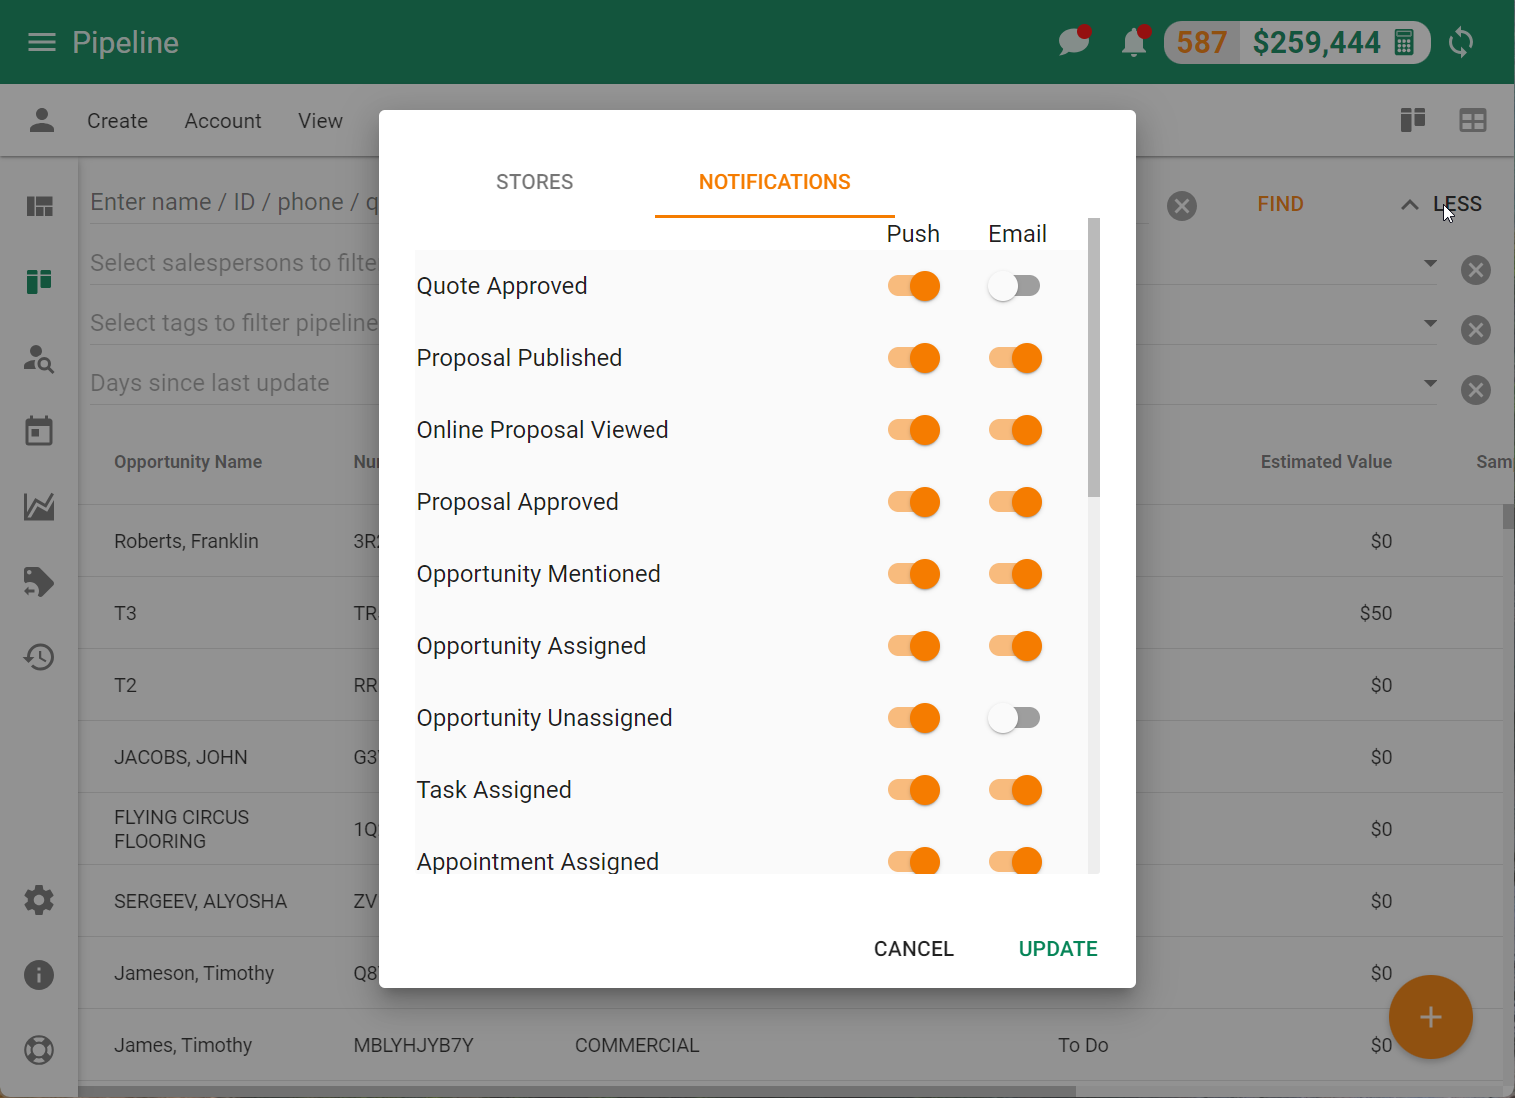Image resolution: width=1515 pixels, height=1098 pixels.
Task: Open the settings gear in sidebar
Action: click(39, 900)
